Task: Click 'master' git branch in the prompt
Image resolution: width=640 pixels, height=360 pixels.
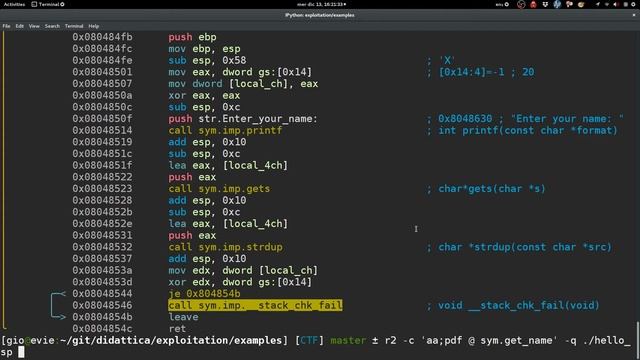Action: point(348,340)
